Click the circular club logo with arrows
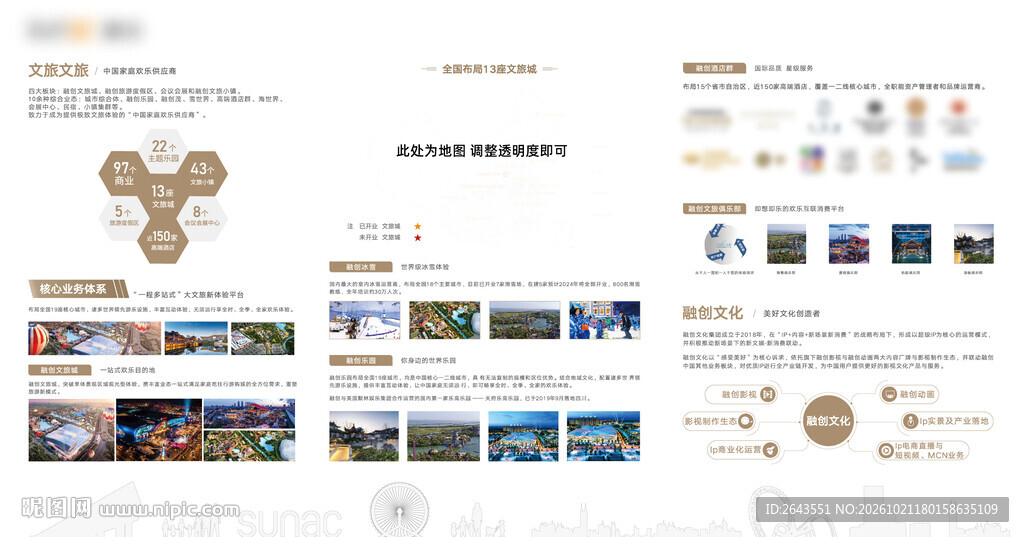Viewport: 1024px width, 537px height. click(x=724, y=244)
